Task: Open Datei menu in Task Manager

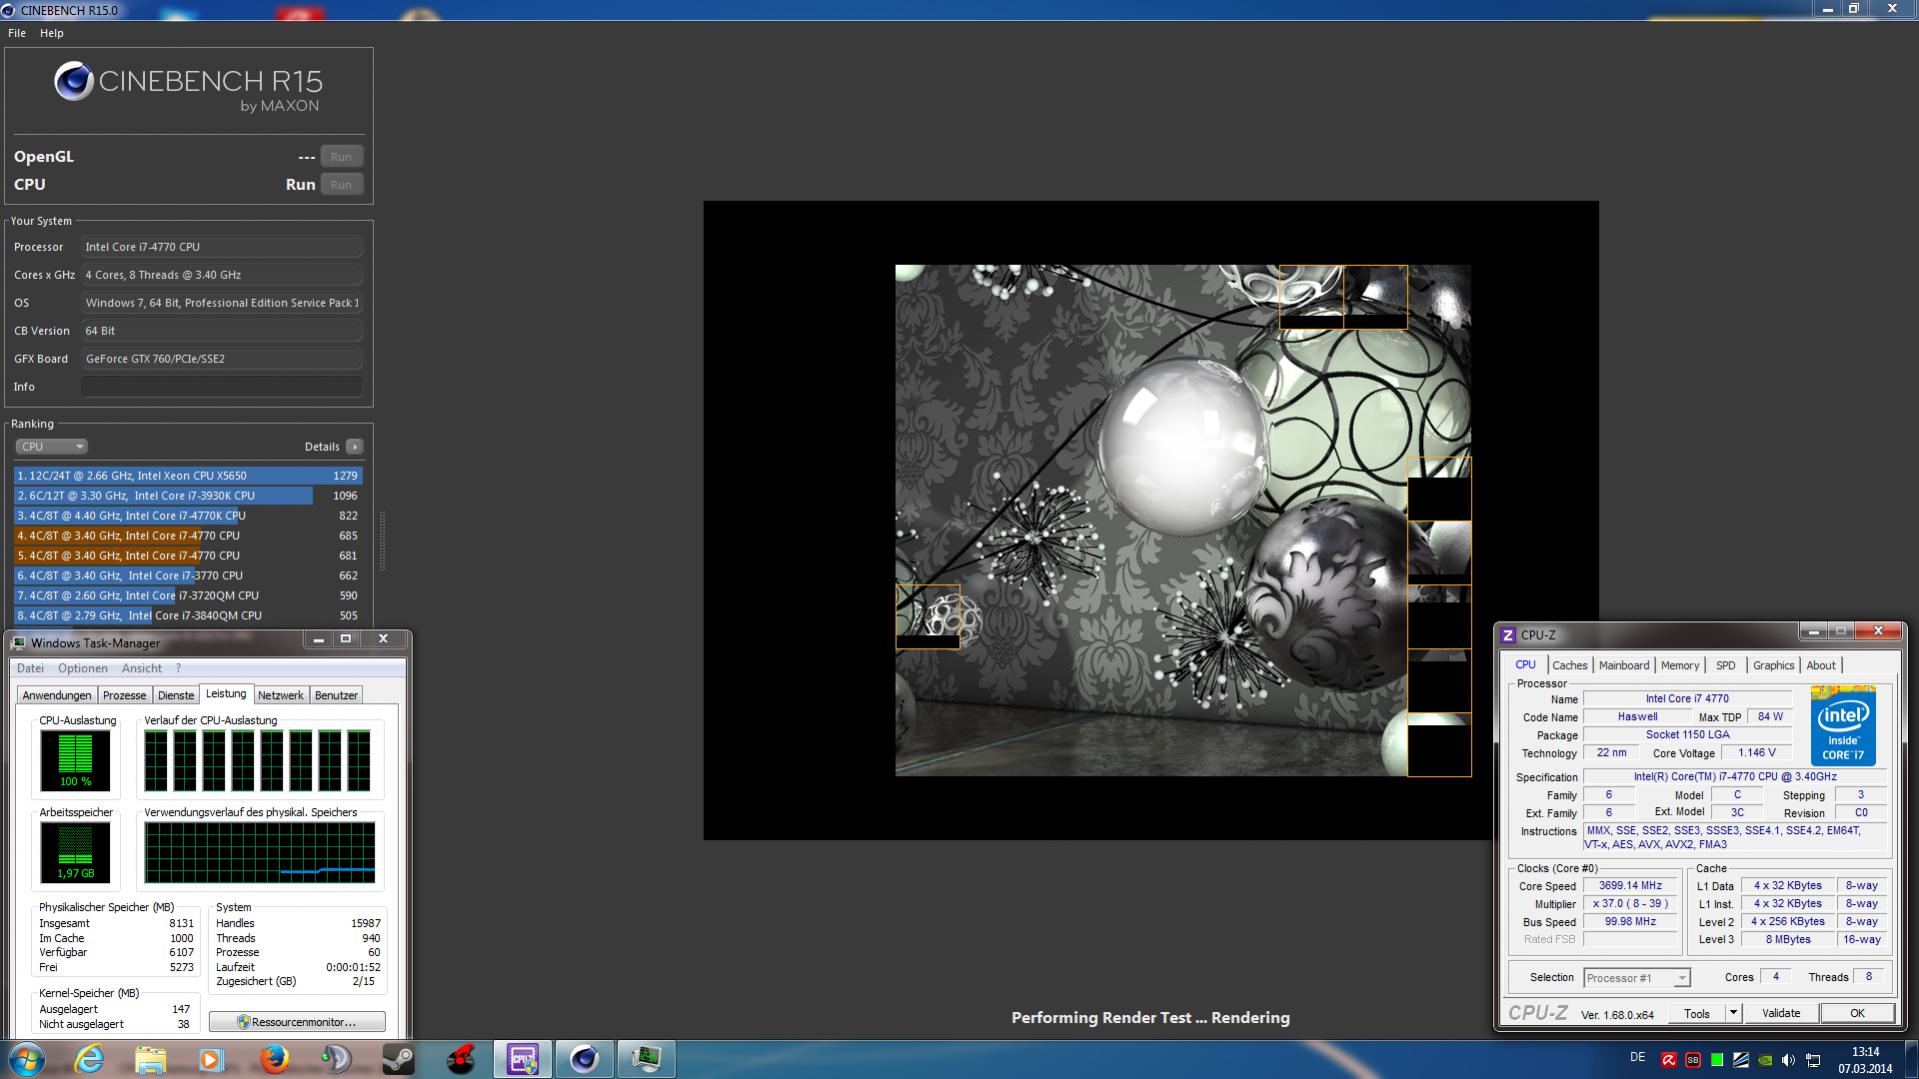Action: coord(30,668)
